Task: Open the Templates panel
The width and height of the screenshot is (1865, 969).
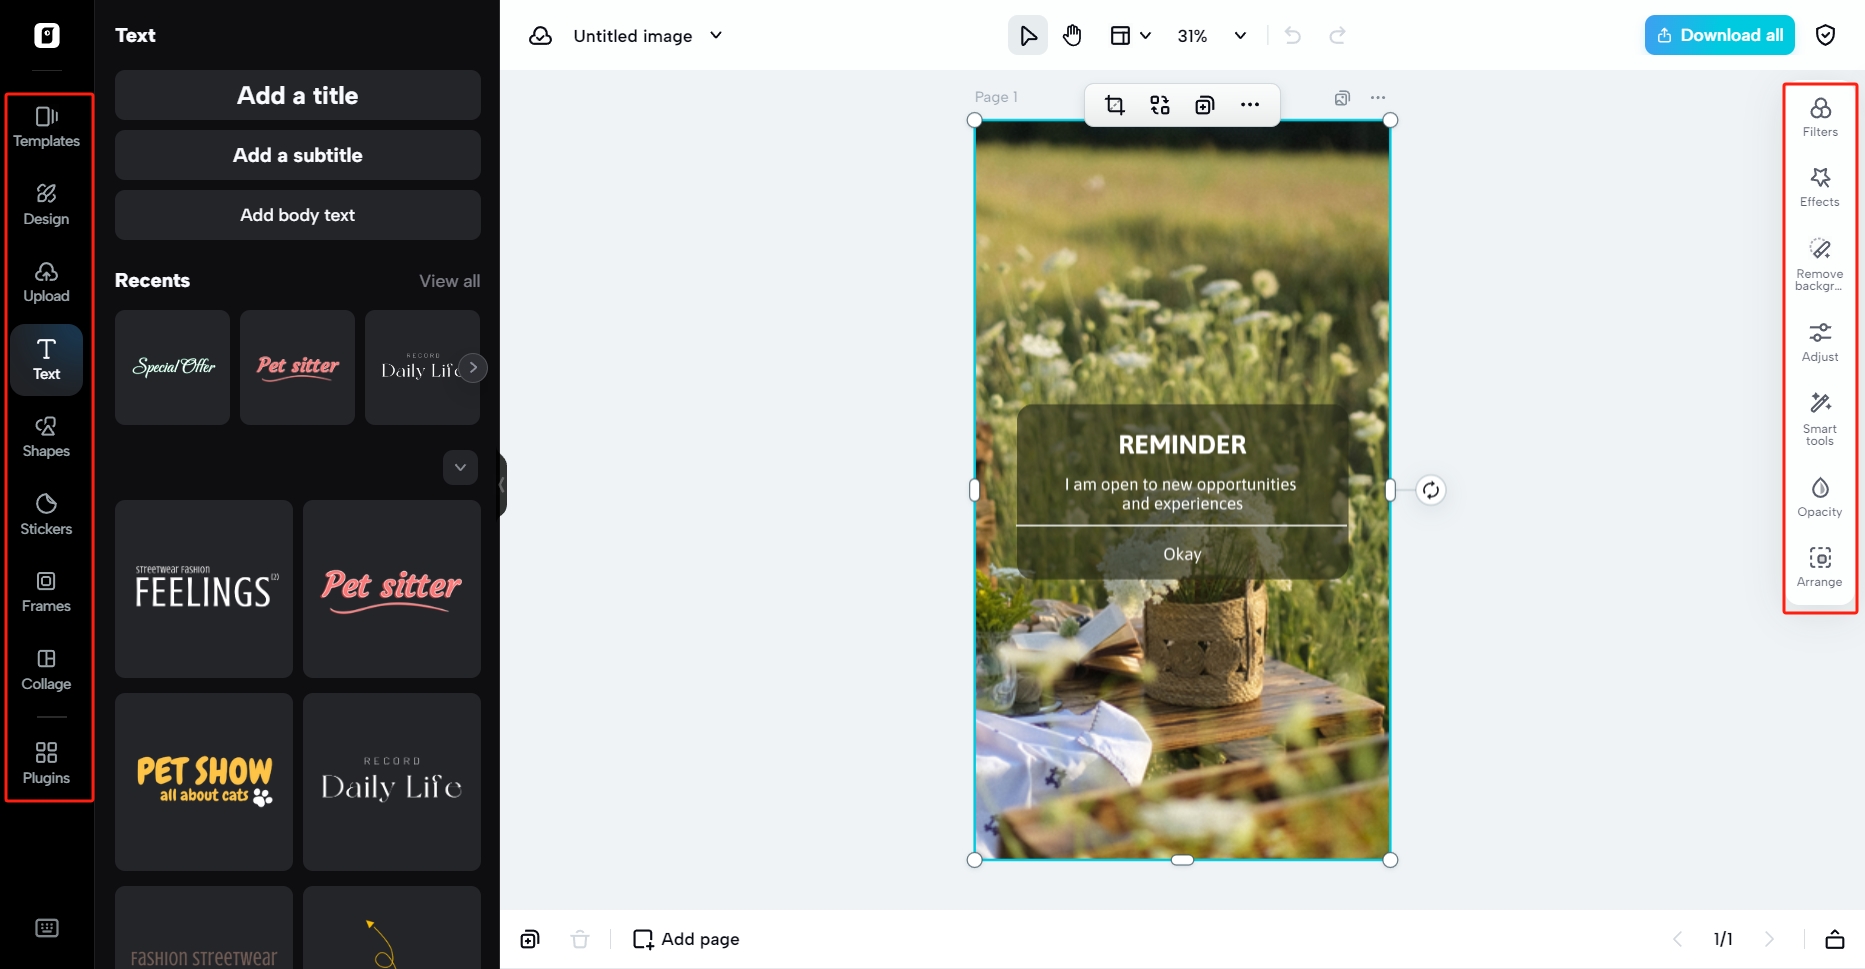Action: tap(46, 127)
